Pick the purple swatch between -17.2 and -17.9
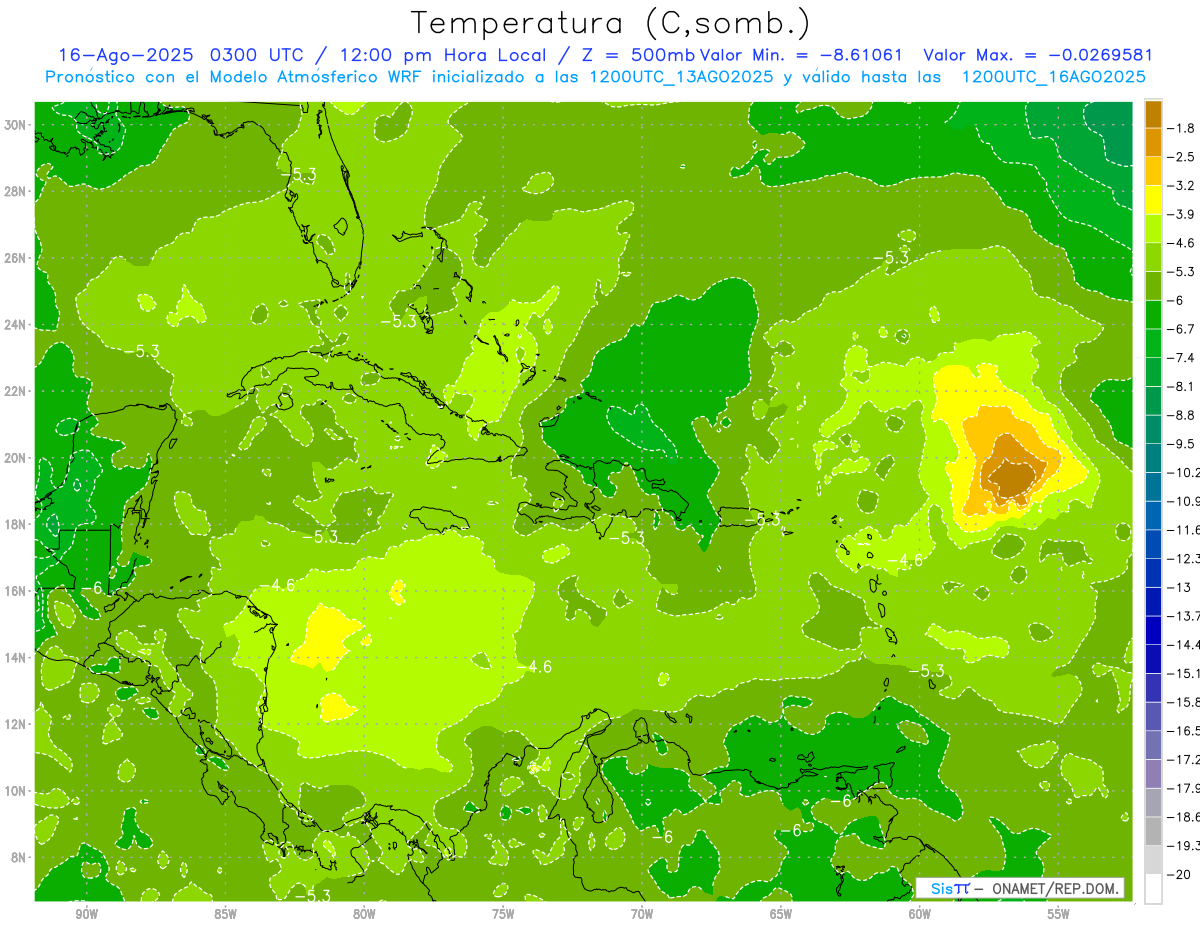Viewport: 1200px width, 927px height. pyautogui.click(x=1153, y=773)
